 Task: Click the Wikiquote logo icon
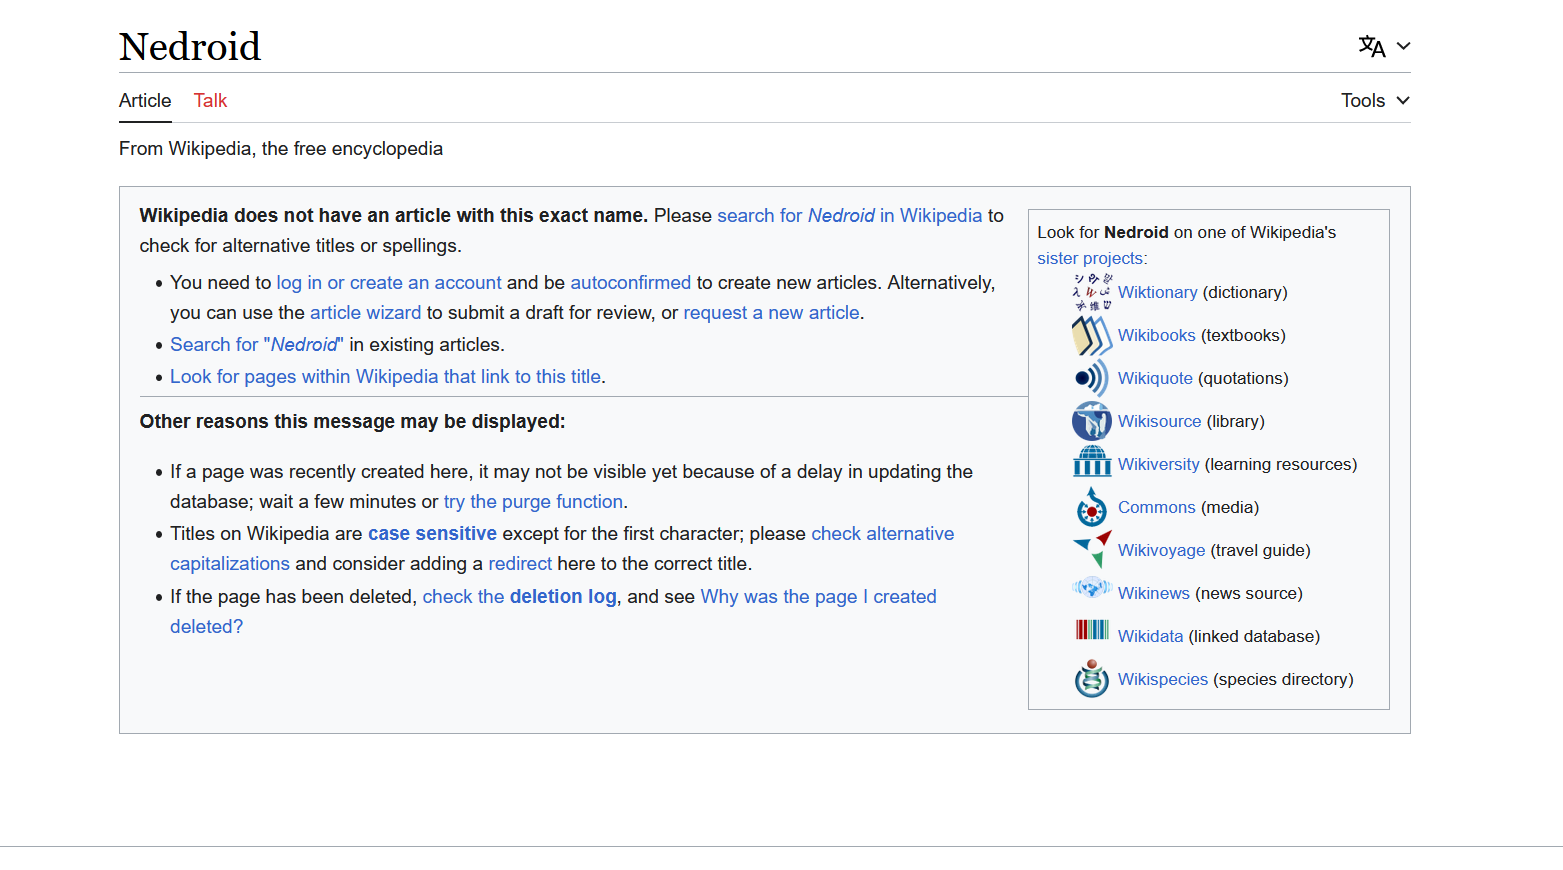1092,378
